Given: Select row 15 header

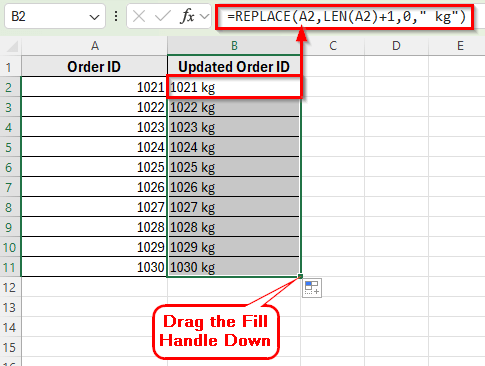Looking at the screenshot, I should 10,347.
